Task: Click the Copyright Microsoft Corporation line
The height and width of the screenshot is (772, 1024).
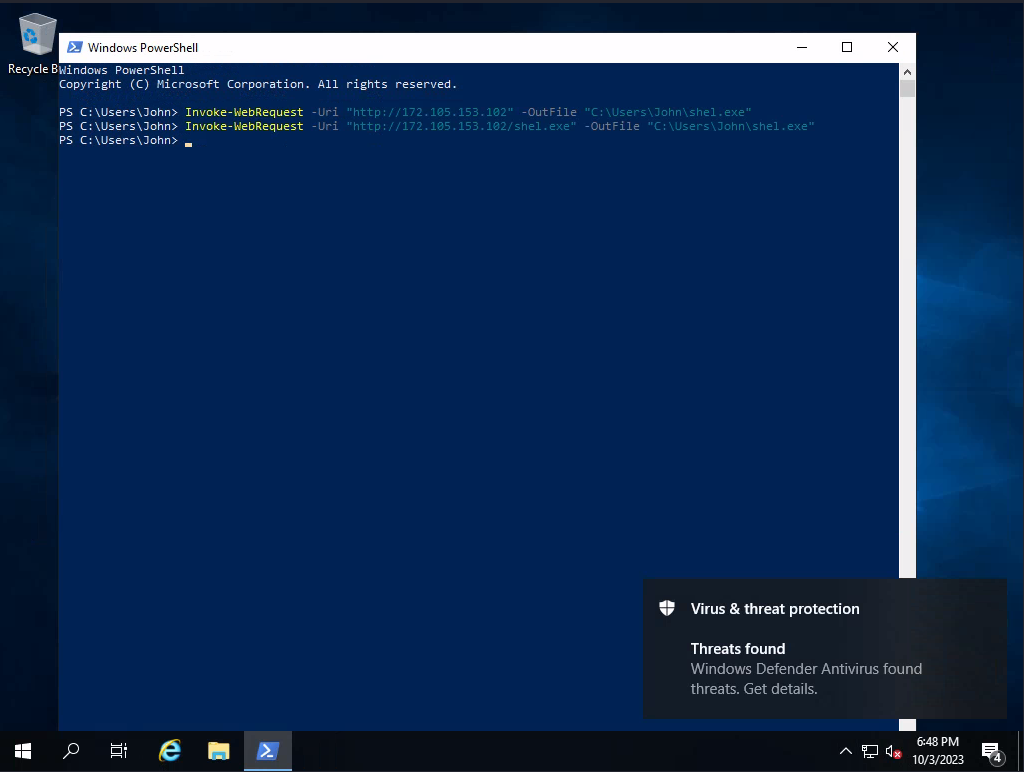Action: pyautogui.click(x=258, y=84)
